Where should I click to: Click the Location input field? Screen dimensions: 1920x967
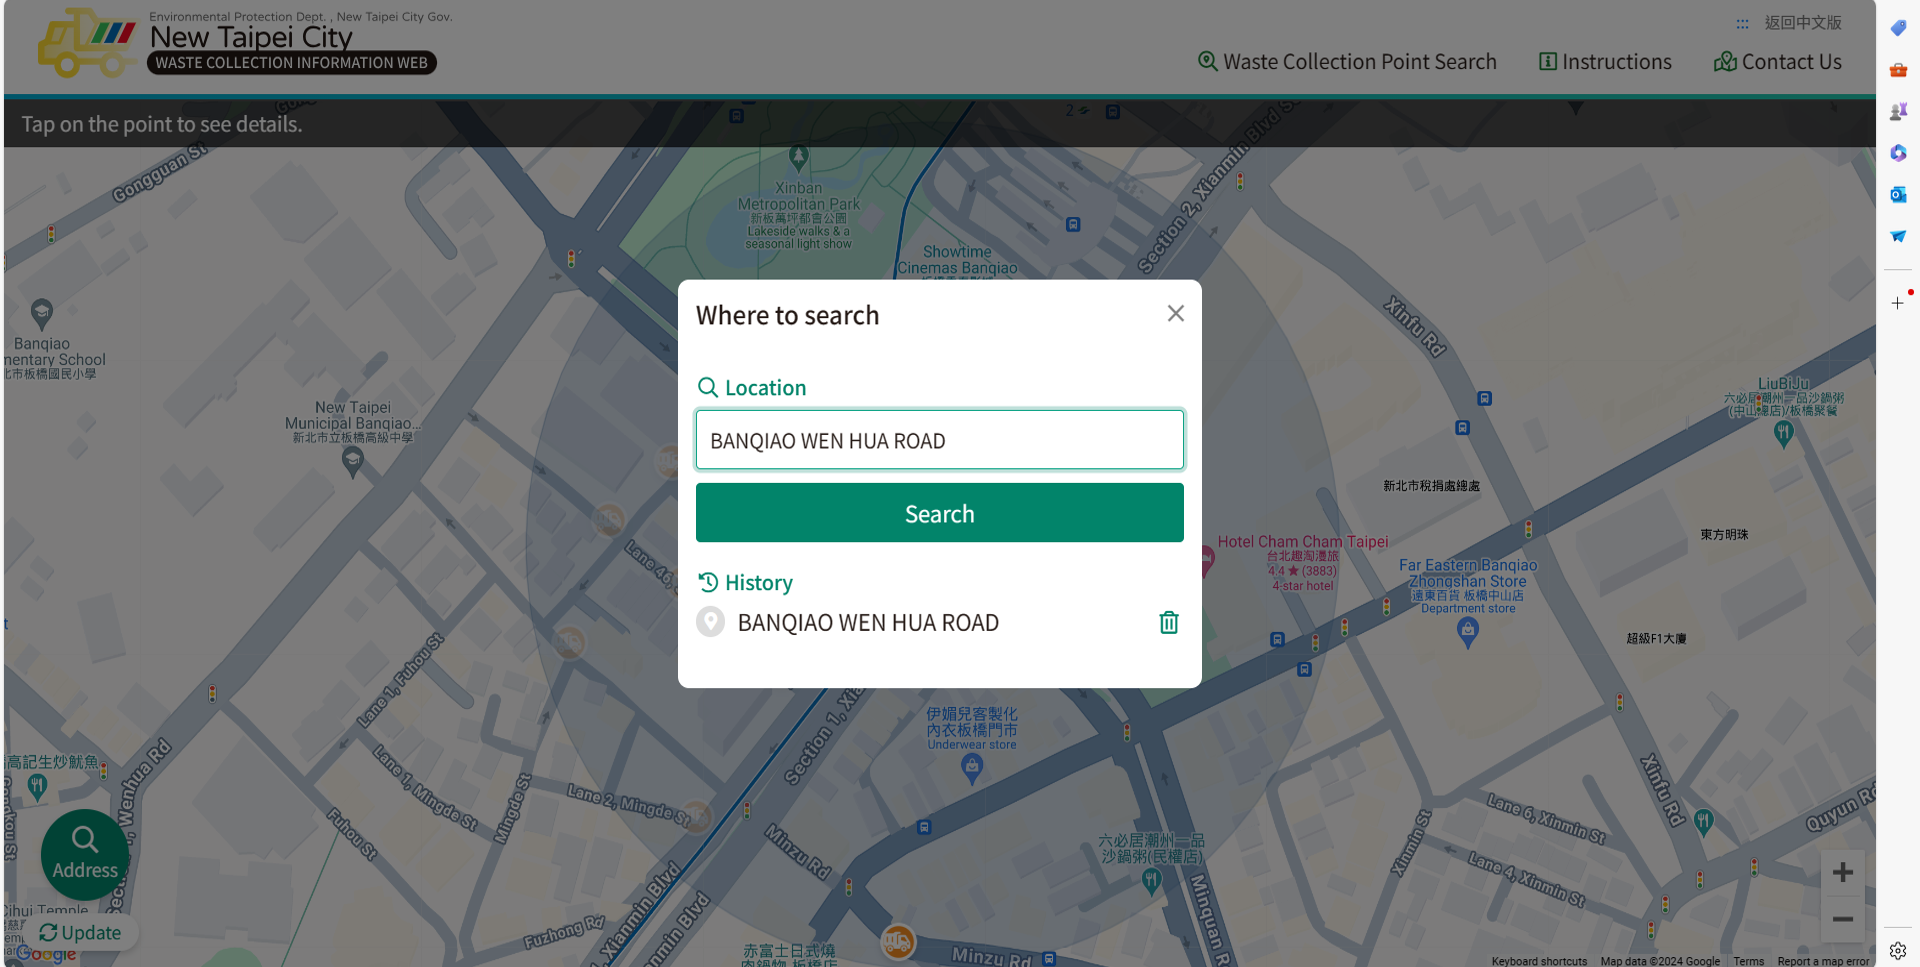tap(940, 440)
